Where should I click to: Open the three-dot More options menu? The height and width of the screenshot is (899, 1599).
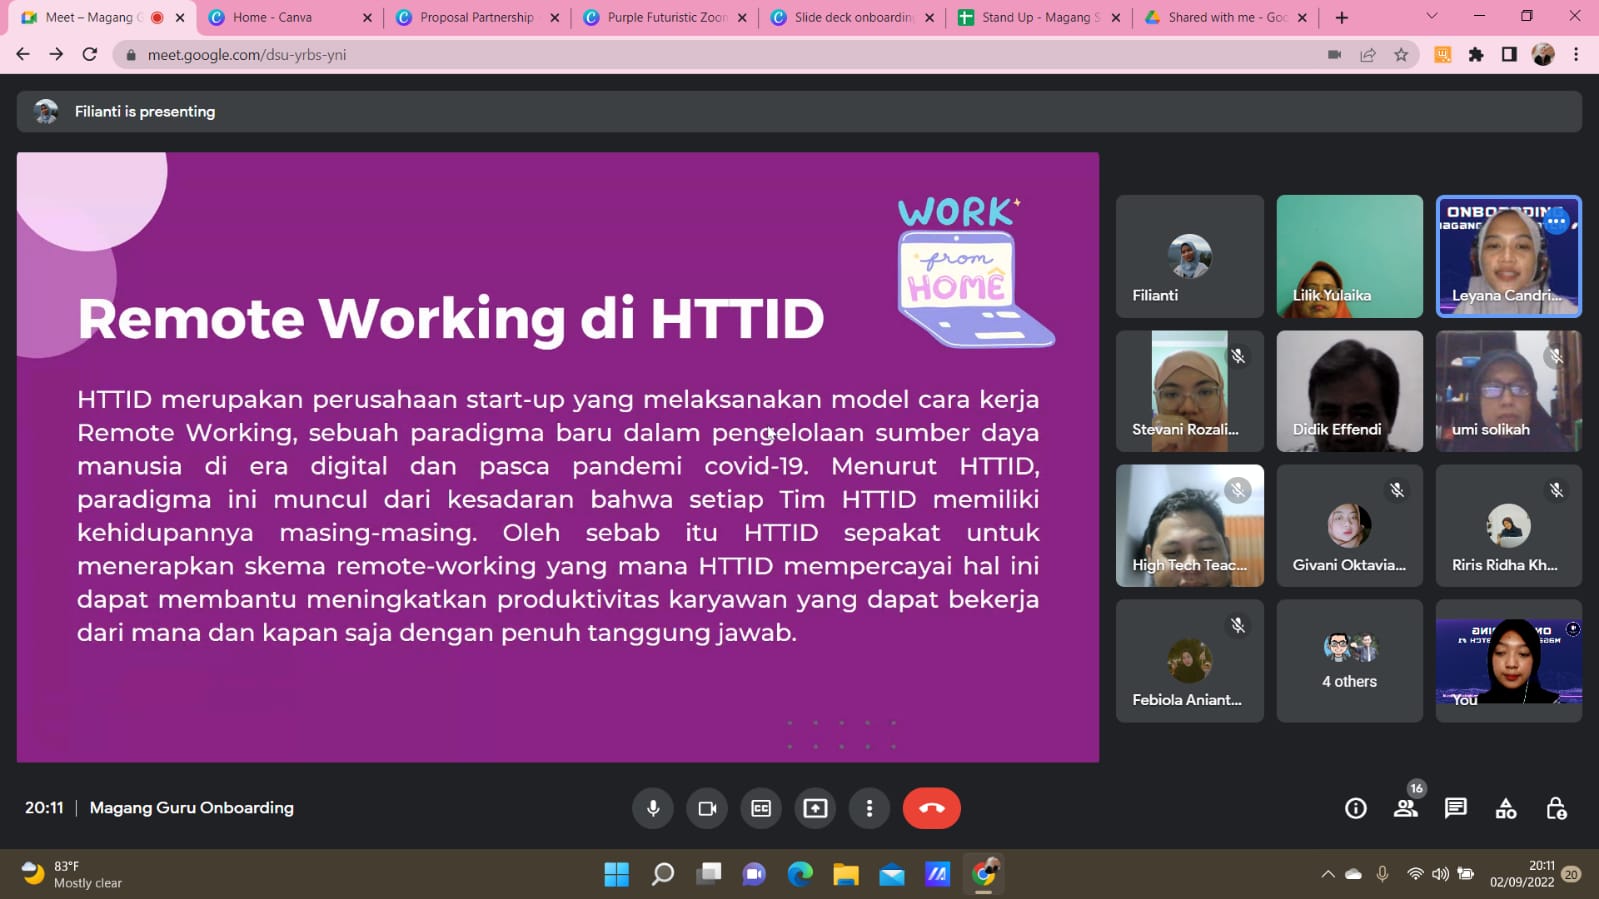pos(869,808)
